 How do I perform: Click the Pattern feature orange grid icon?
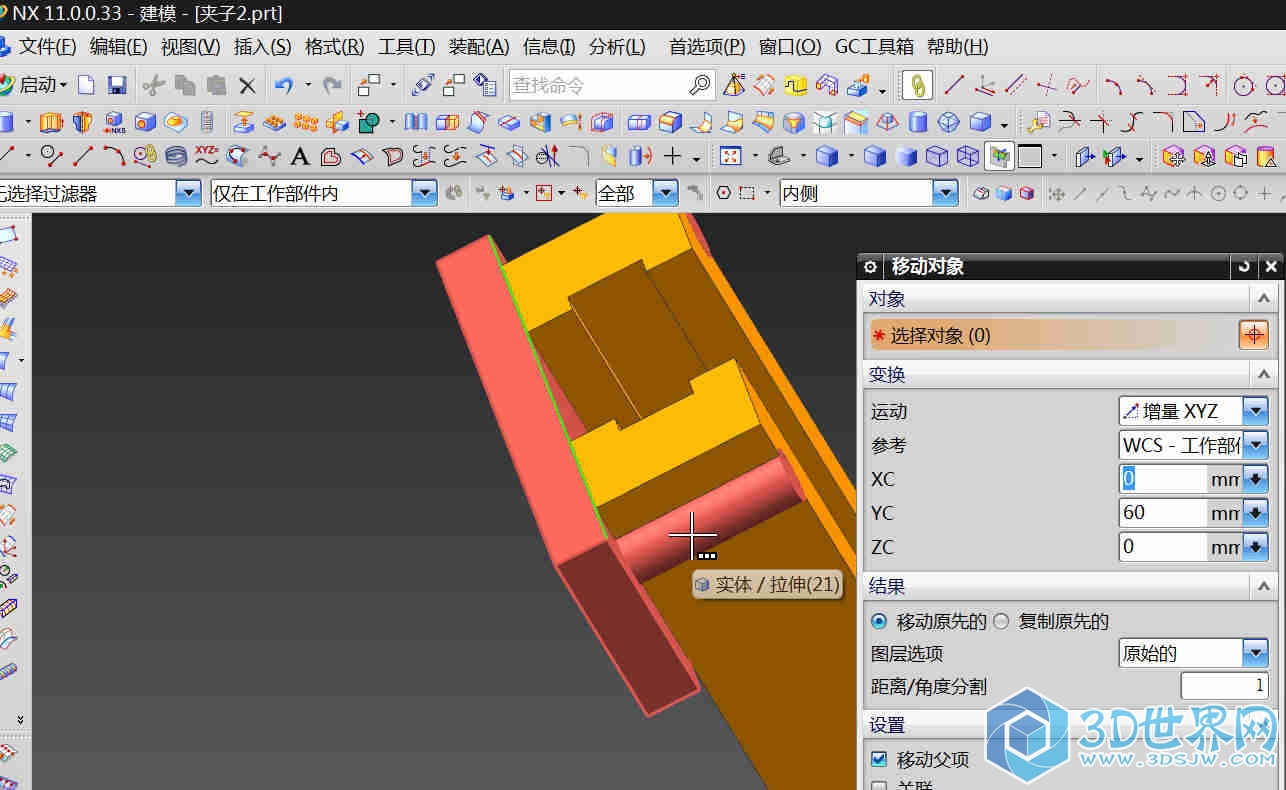306,123
